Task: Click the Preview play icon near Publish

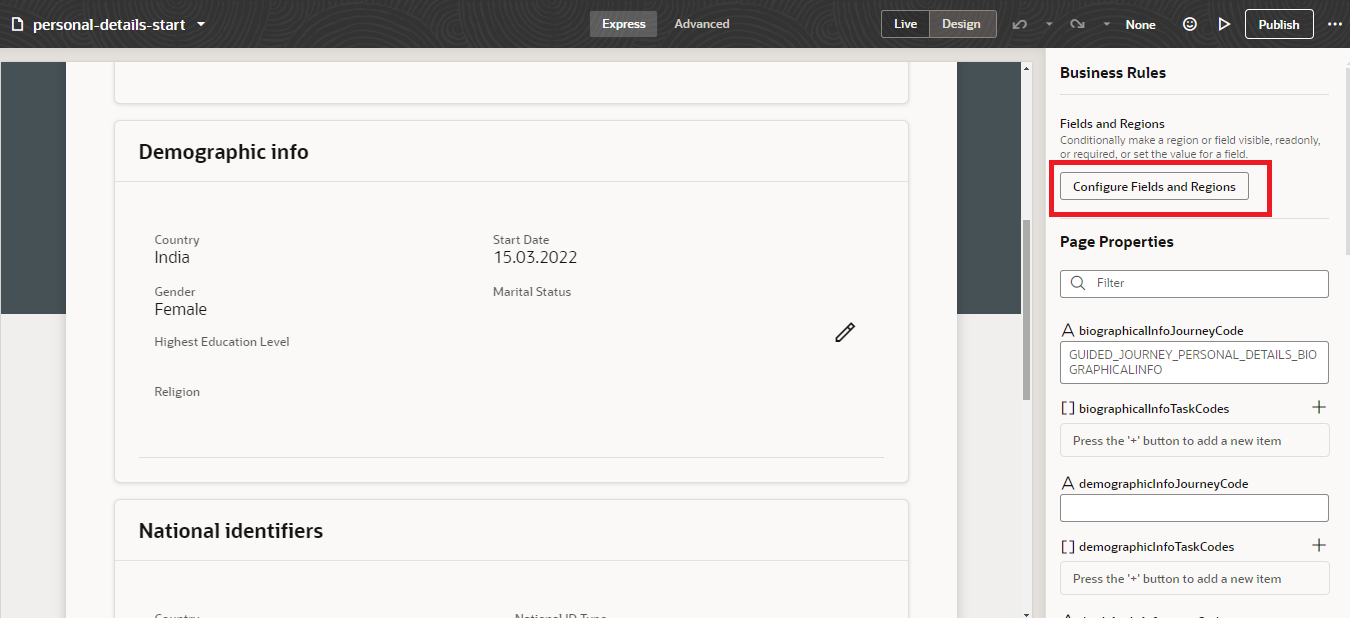Action: pyautogui.click(x=1224, y=23)
